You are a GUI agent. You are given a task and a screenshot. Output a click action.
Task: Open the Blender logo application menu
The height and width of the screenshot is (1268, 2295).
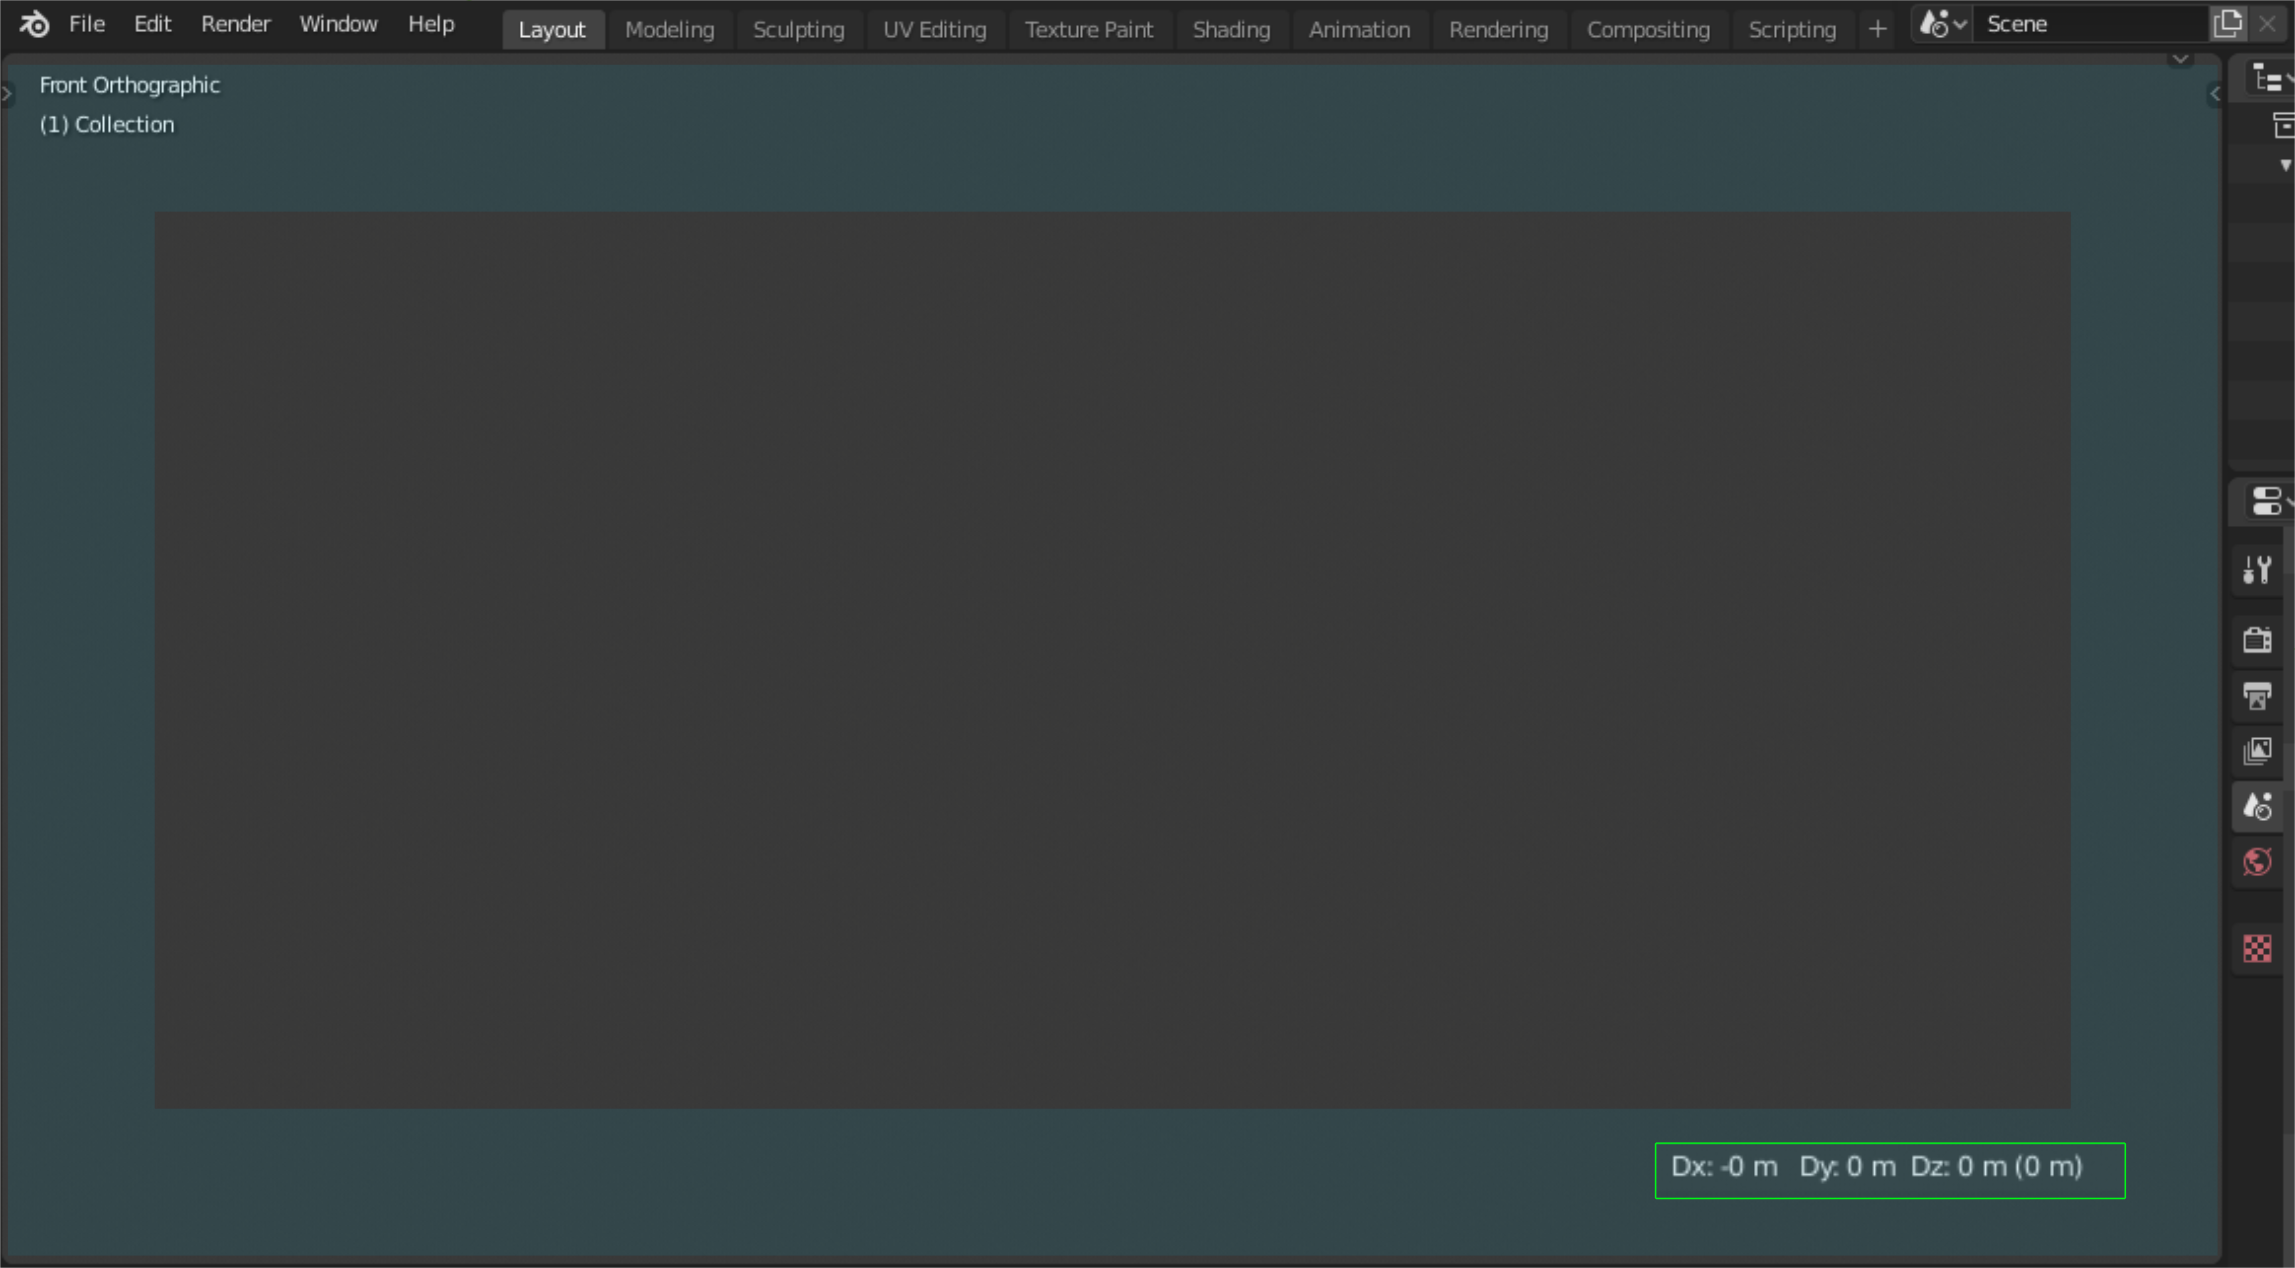click(34, 24)
